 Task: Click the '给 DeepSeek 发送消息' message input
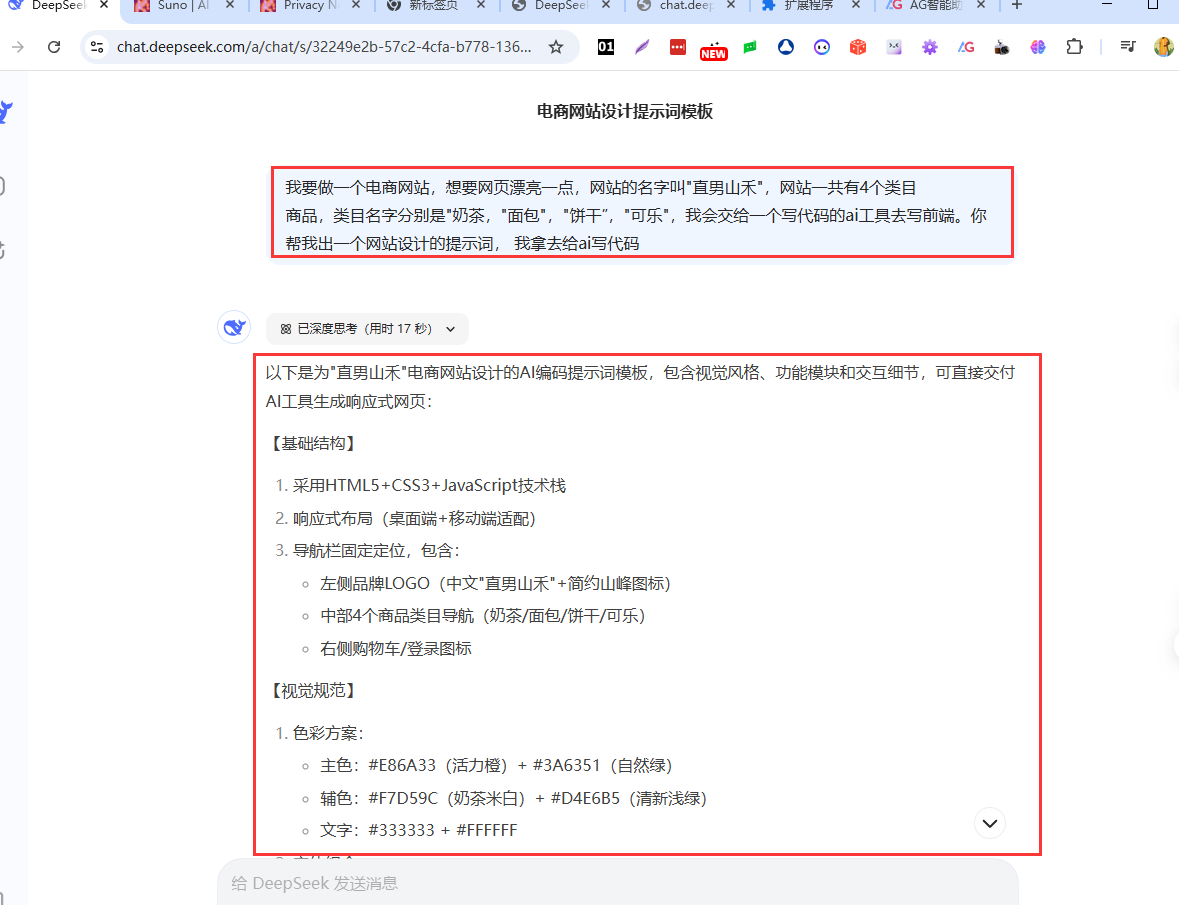(617, 883)
